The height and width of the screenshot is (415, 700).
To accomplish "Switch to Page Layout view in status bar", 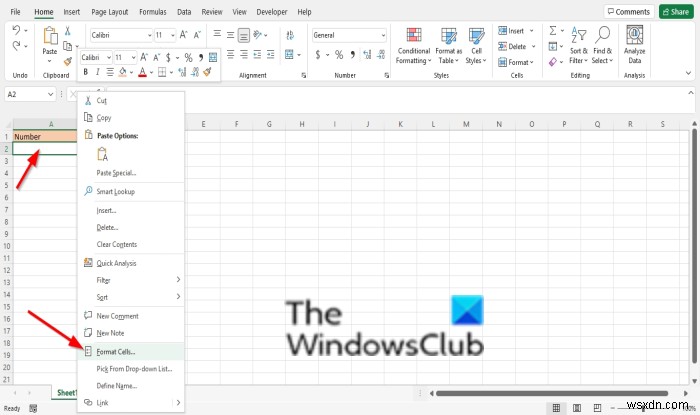I will 577,408.
